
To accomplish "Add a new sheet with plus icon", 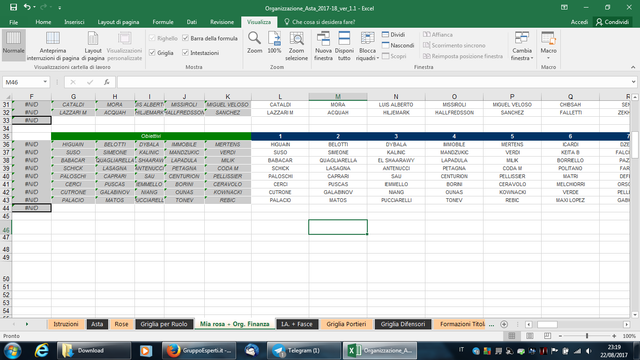I will pos(504,324).
